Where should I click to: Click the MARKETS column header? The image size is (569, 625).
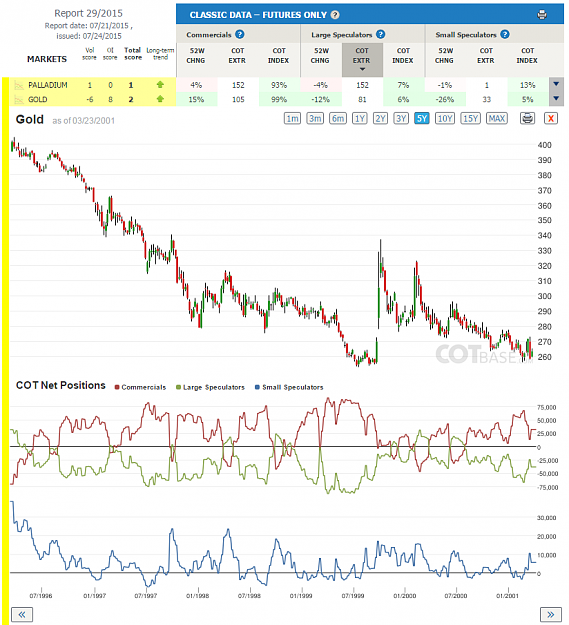pyautogui.click(x=47, y=59)
